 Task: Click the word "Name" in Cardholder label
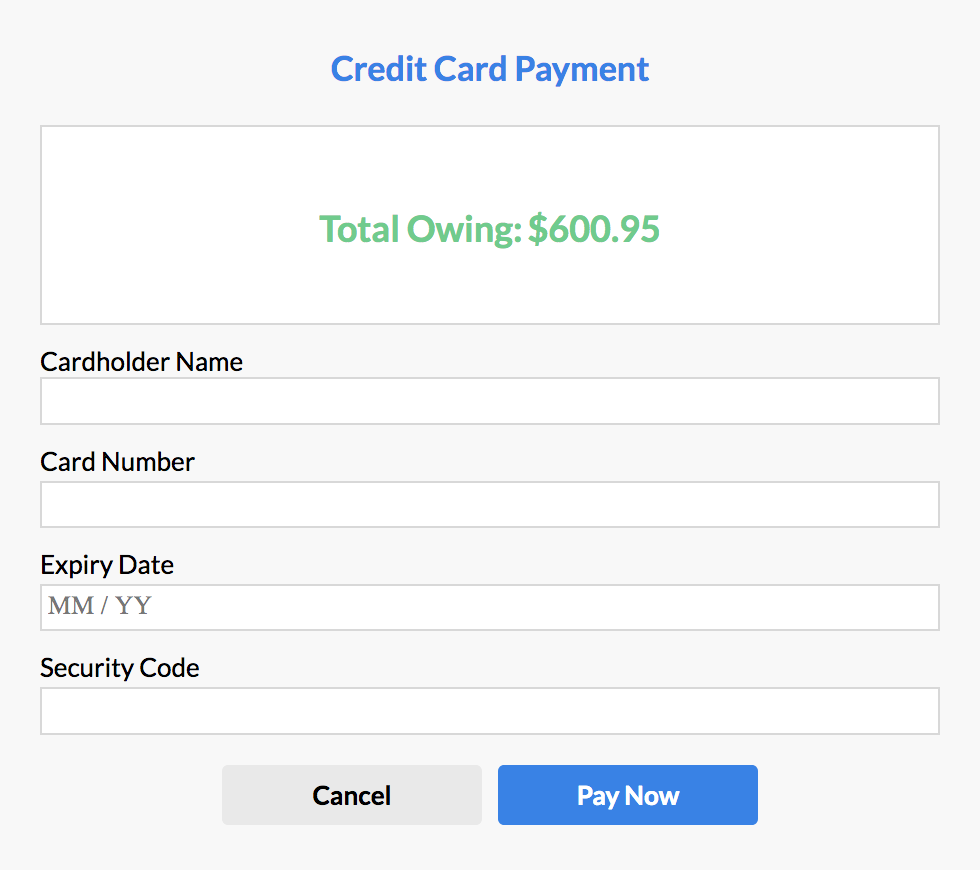pyautogui.click(x=209, y=361)
